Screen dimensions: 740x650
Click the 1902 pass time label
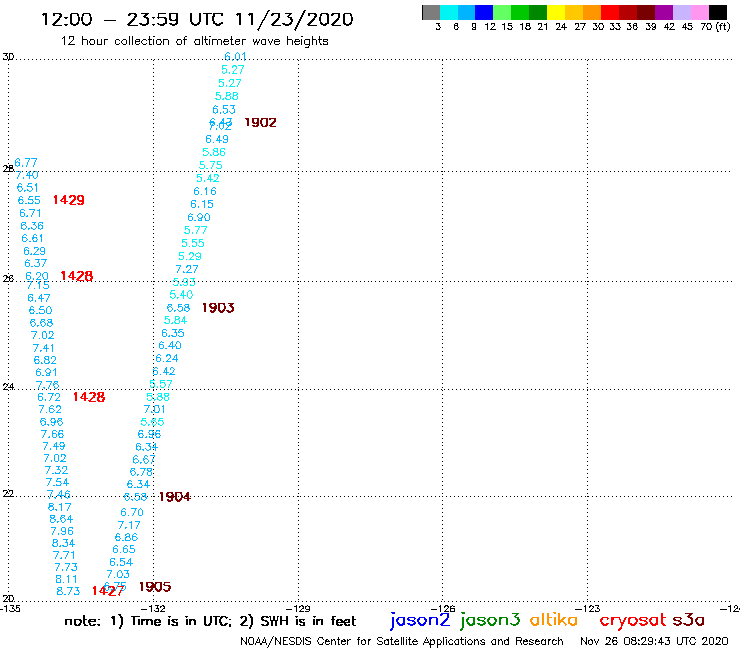pyautogui.click(x=260, y=123)
